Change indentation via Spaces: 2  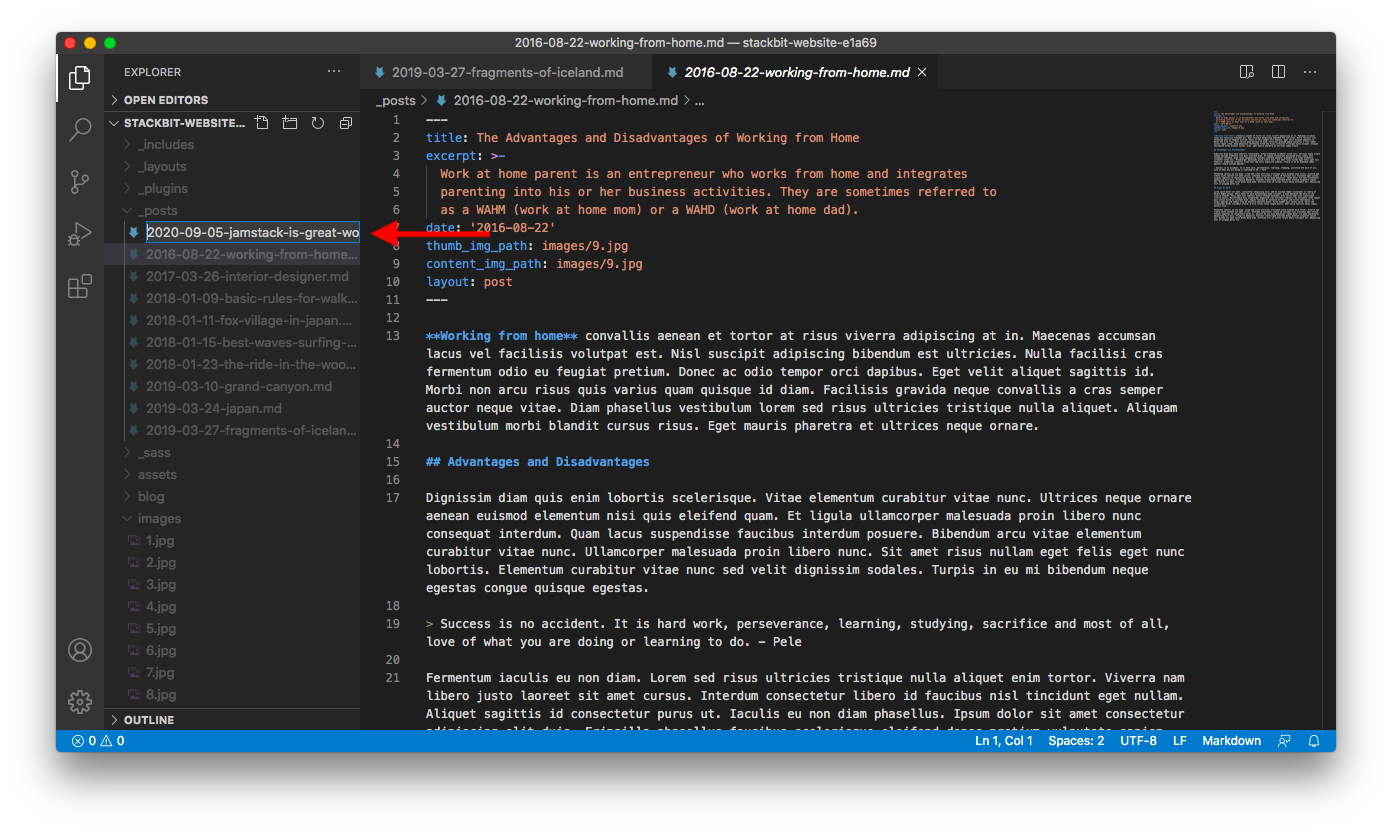tap(1076, 741)
